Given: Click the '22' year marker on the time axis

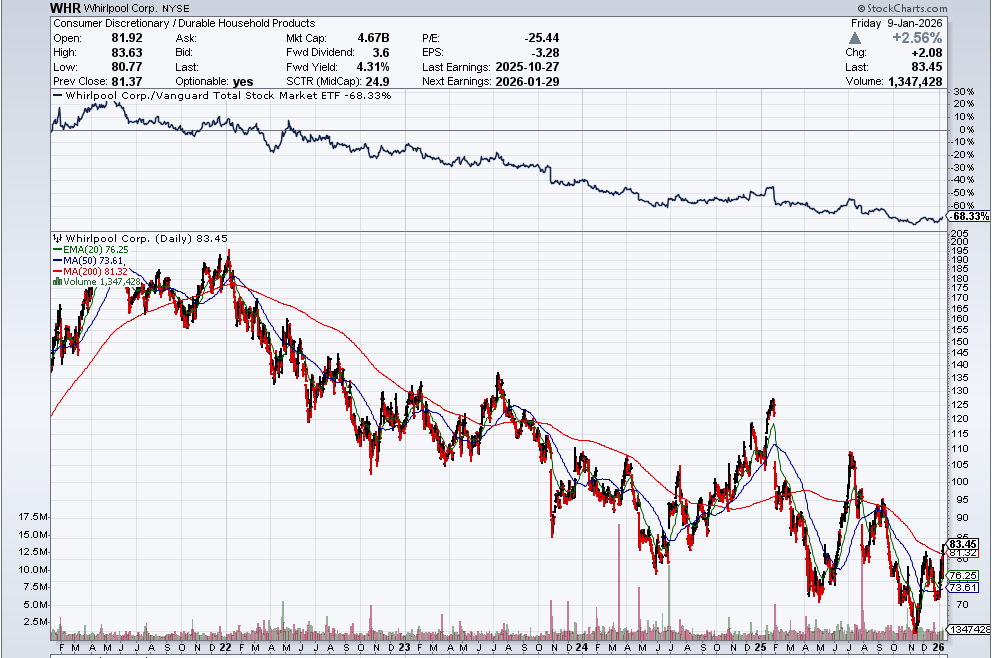Looking at the screenshot, I should point(225,647).
